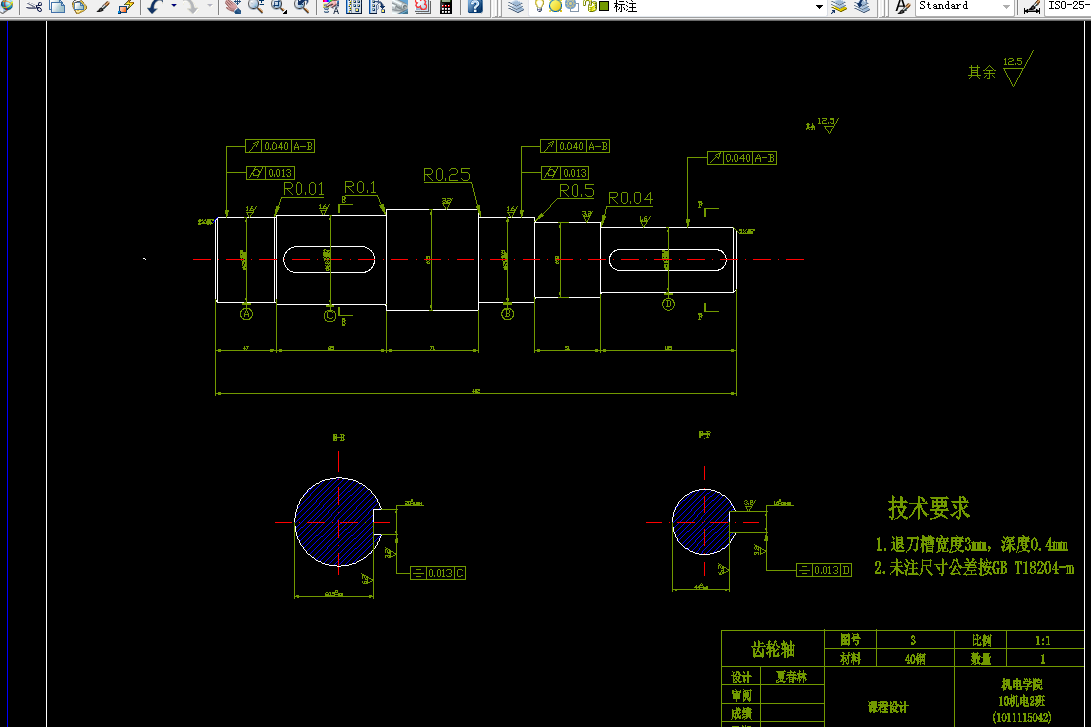This screenshot has height=727, width=1091.
Task: Select the note line starting 1.退刀槽宽度3mm
Action: click(x=971, y=544)
